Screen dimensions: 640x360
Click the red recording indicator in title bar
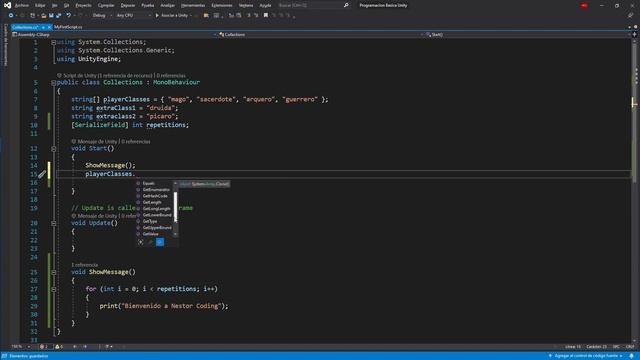pos(584,5)
